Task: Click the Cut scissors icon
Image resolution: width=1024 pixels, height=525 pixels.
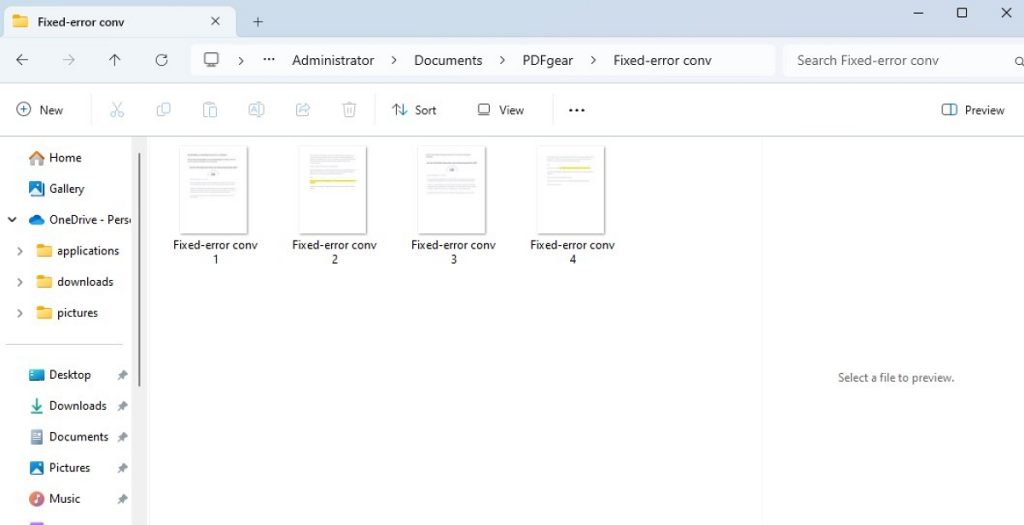Action: pyautogui.click(x=117, y=110)
